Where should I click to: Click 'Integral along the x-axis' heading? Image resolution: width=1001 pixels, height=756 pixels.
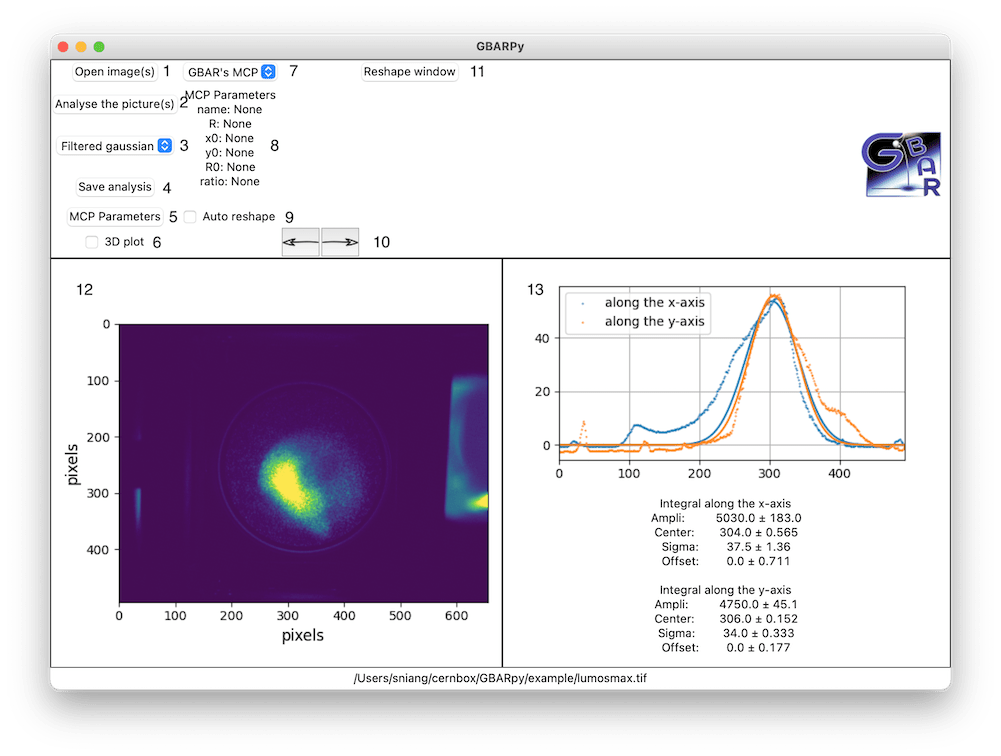[725, 503]
